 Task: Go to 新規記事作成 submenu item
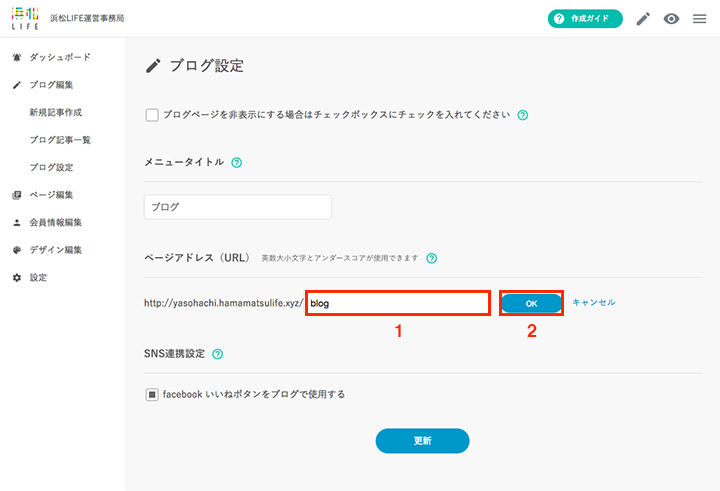pos(56,113)
